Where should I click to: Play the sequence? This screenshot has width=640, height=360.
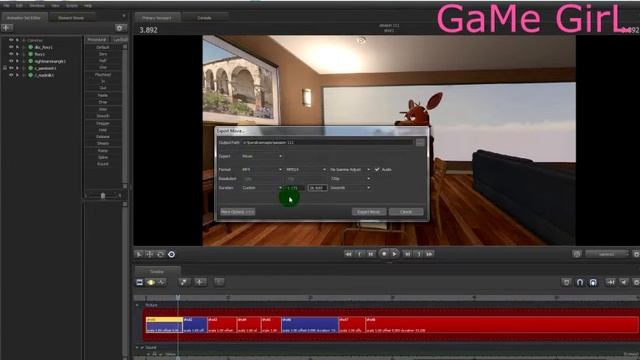coord(394,254)
